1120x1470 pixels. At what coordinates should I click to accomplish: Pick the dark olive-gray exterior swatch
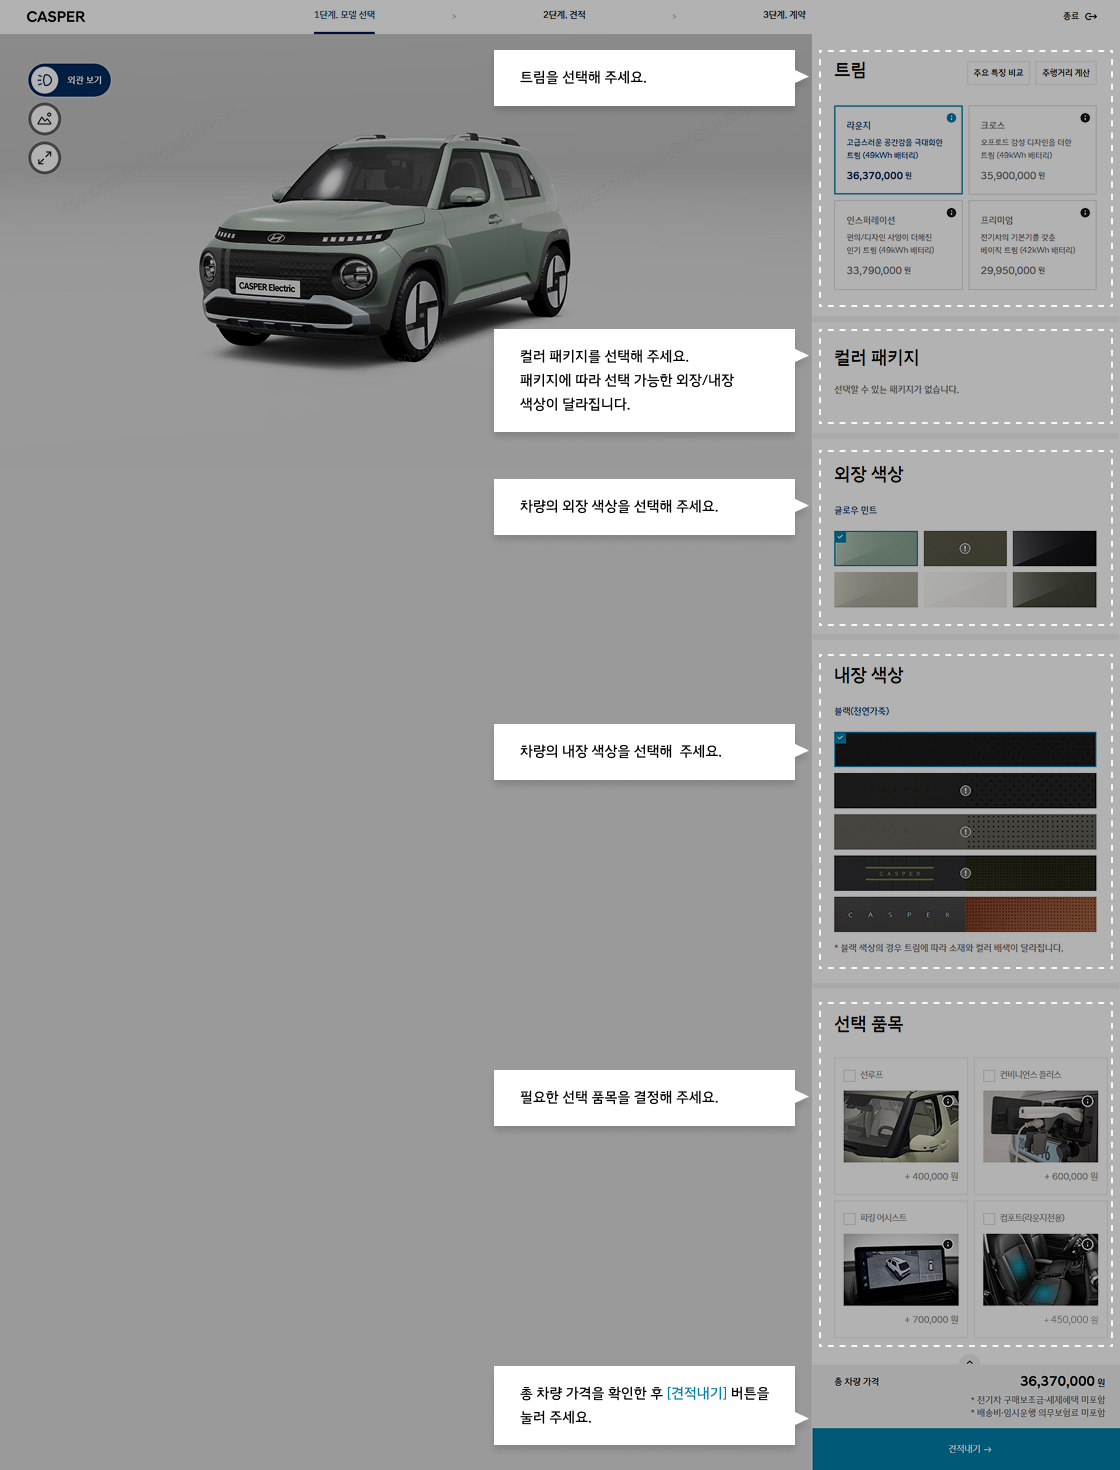tap(1054, 590)
